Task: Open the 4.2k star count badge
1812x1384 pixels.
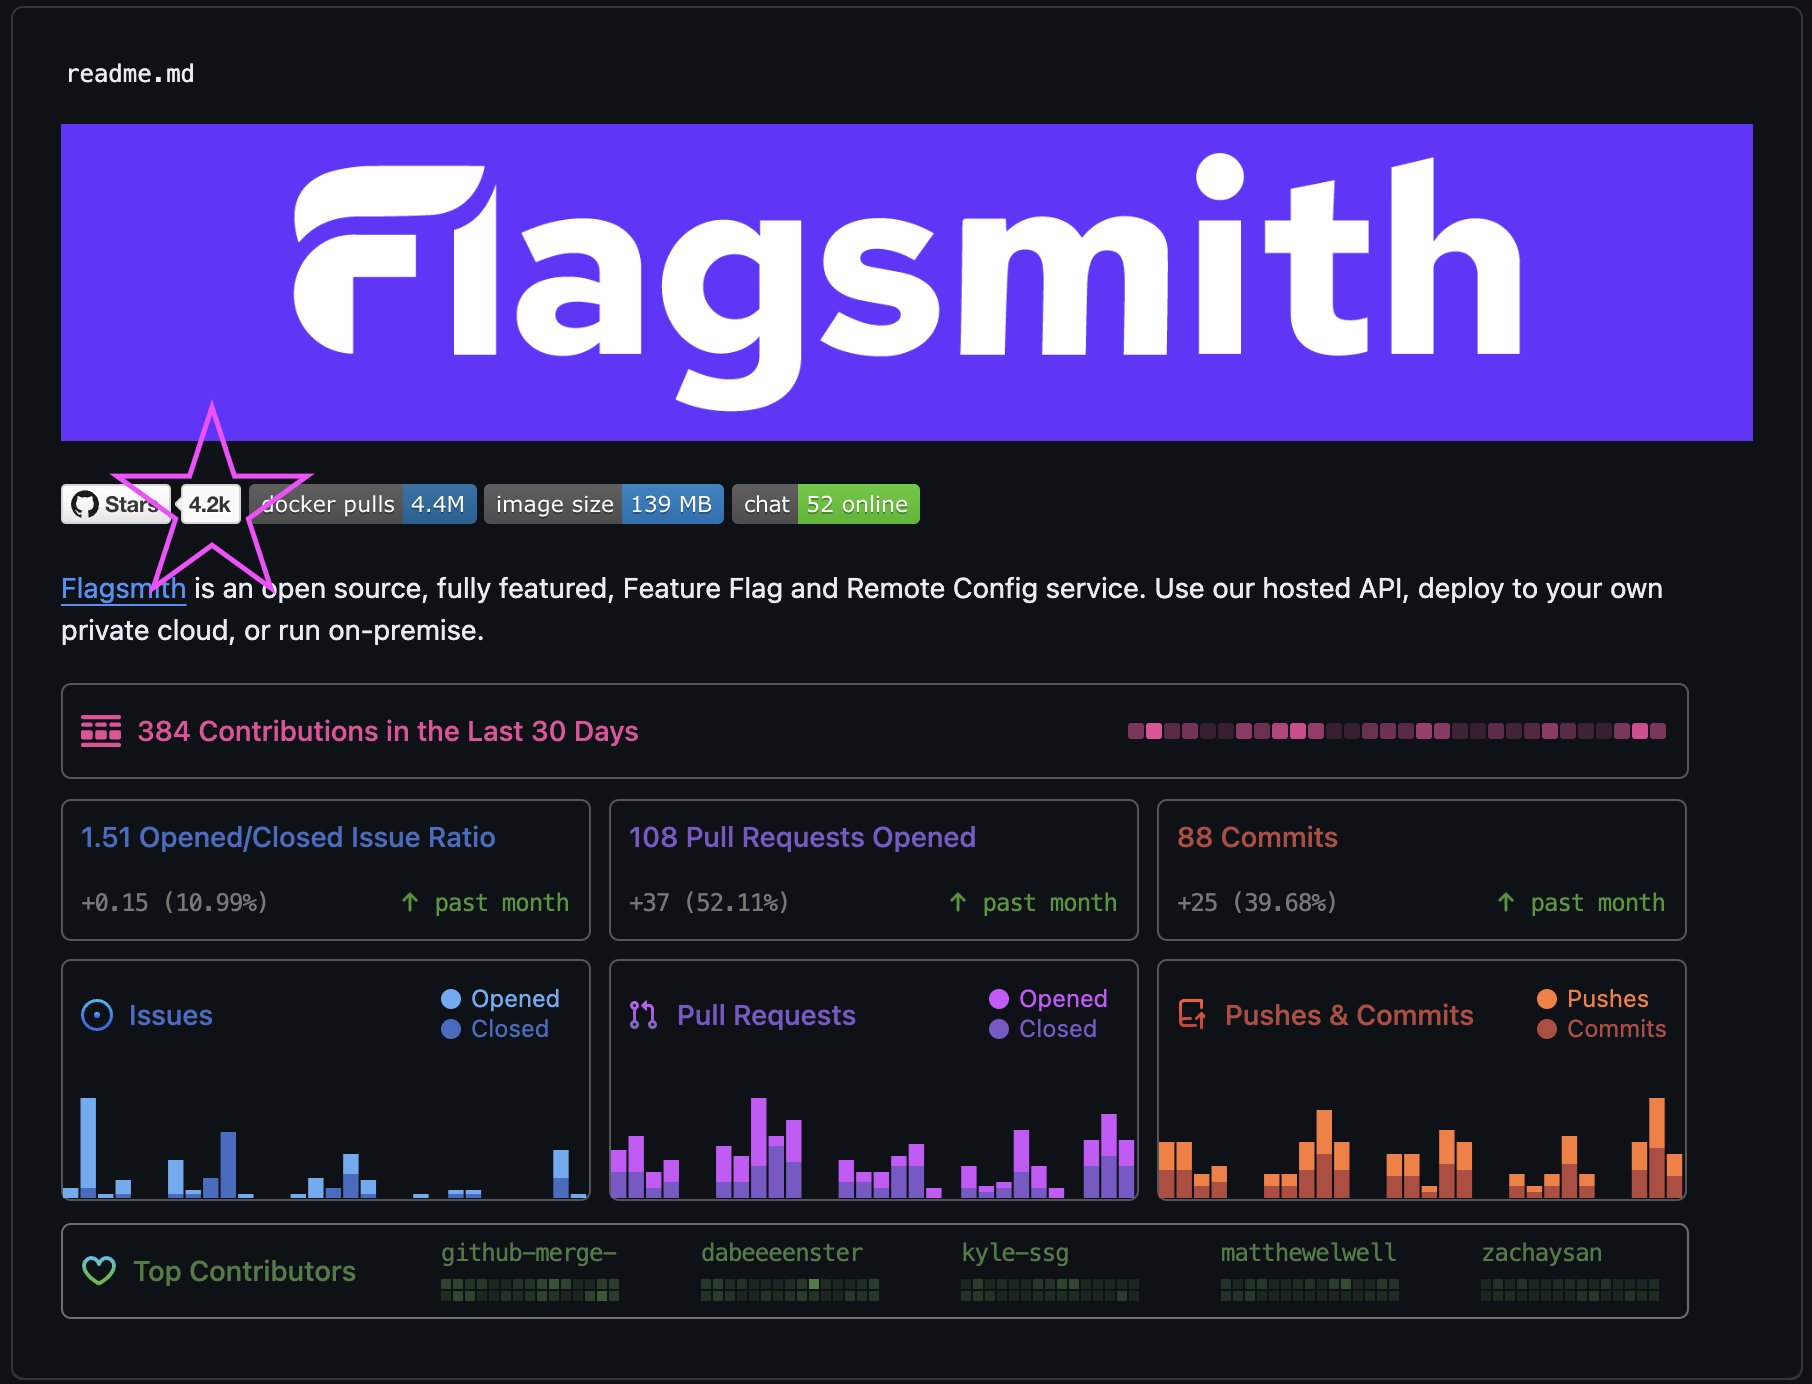Action: (x=210, y=504)
